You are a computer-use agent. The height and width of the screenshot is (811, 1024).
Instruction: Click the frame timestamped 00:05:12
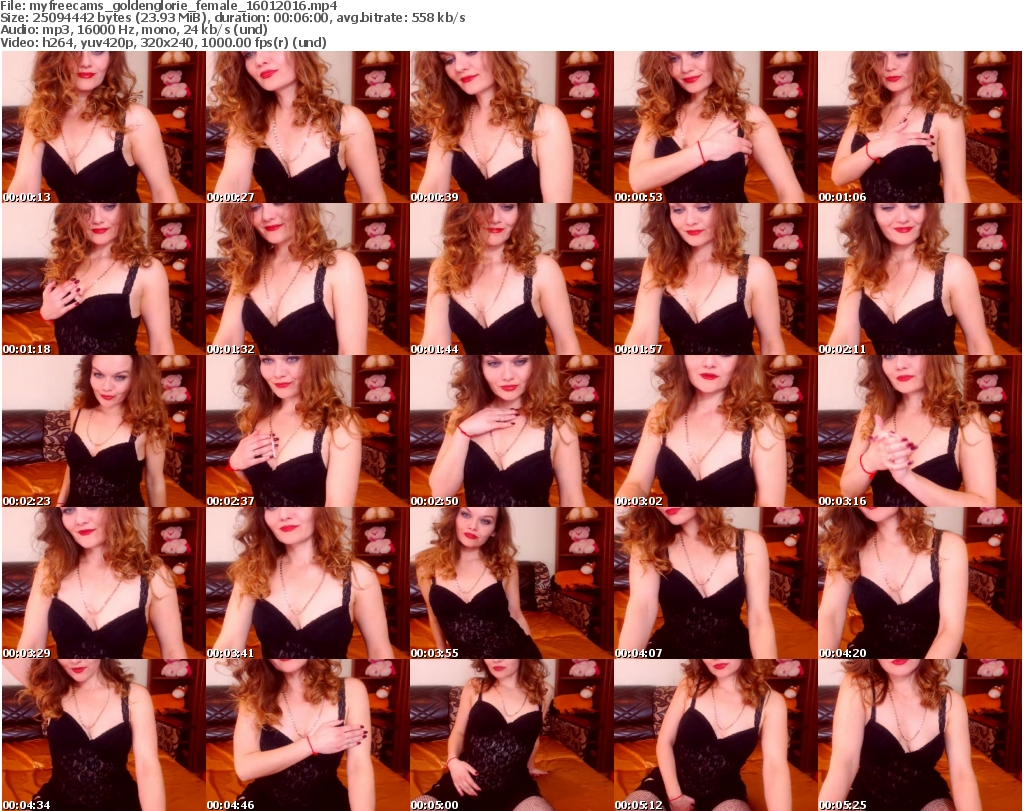715,735
